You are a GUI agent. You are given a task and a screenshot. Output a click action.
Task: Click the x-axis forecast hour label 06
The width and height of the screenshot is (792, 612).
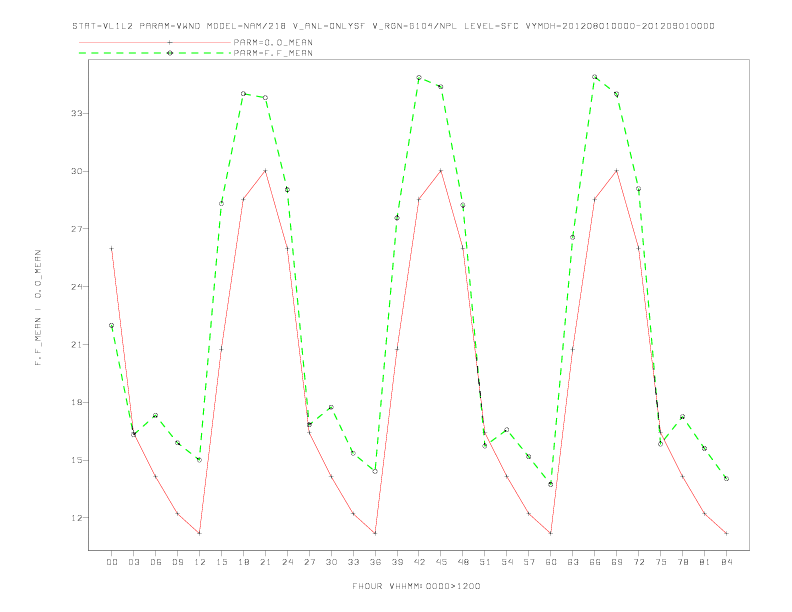(156, 562)
